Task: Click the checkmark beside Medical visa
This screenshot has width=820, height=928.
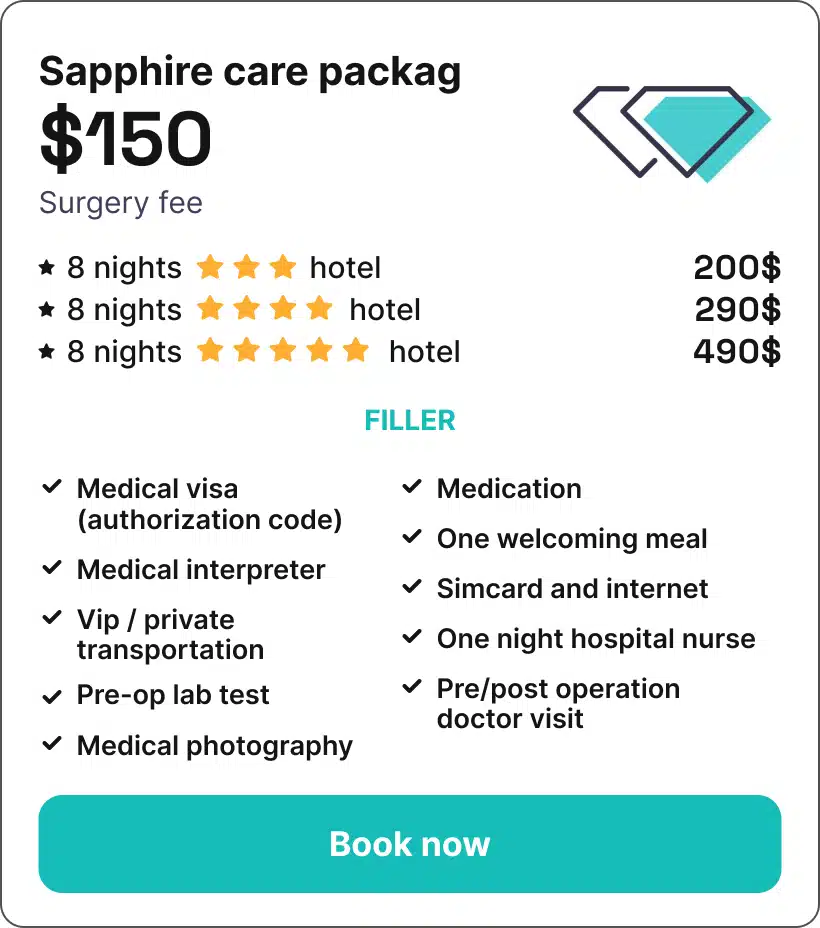Action: [52, 487]
